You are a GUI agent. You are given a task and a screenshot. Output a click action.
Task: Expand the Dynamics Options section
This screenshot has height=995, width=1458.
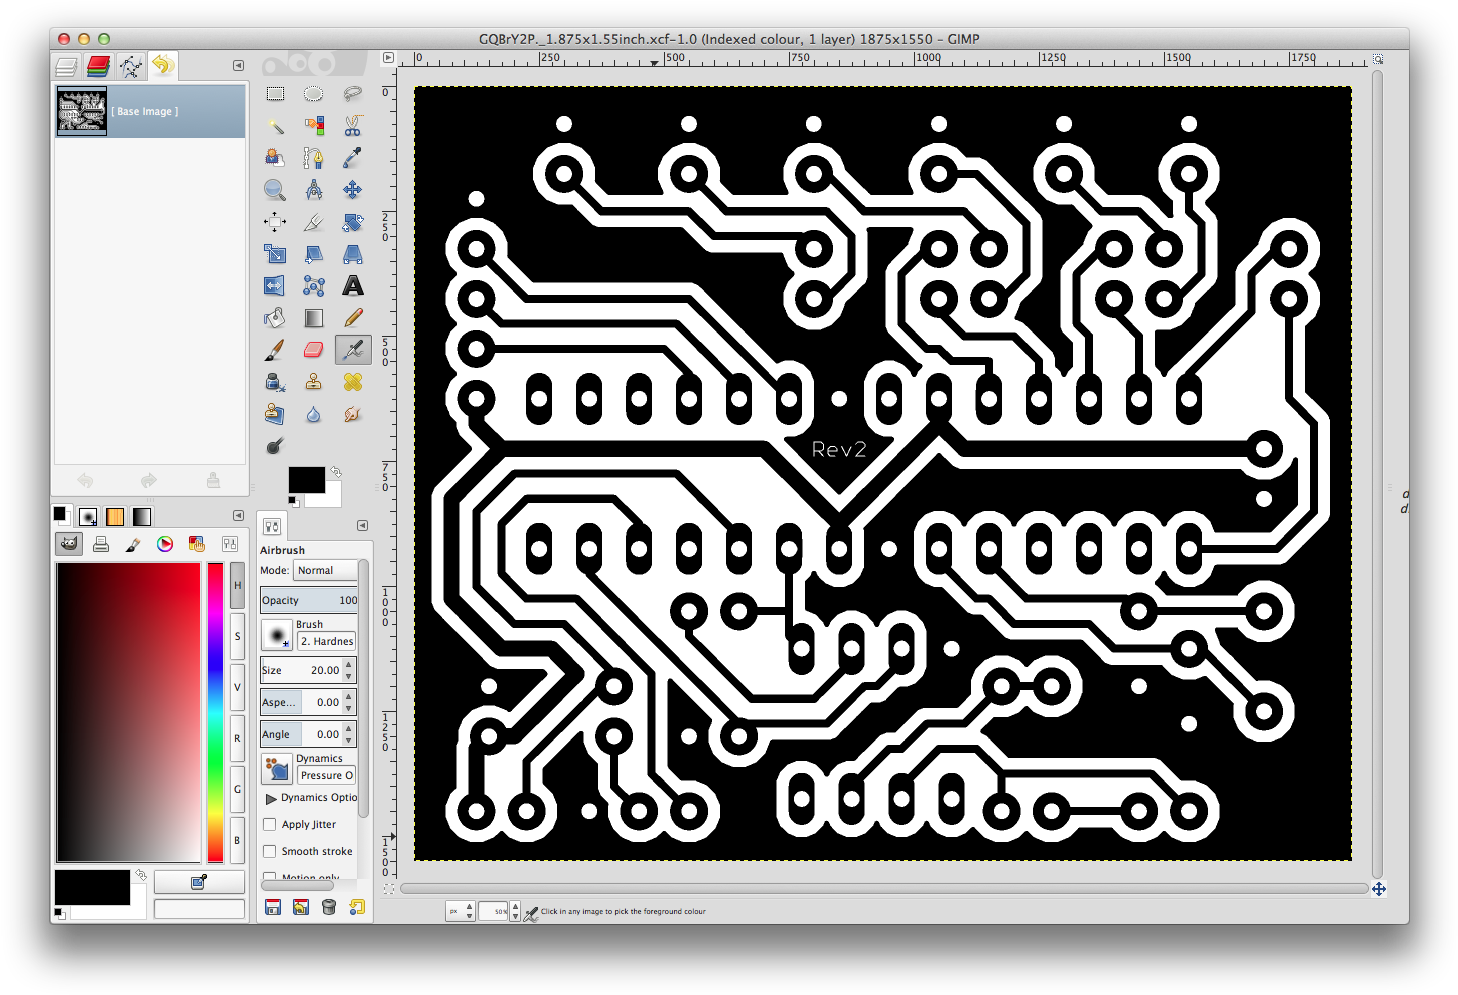271,798
